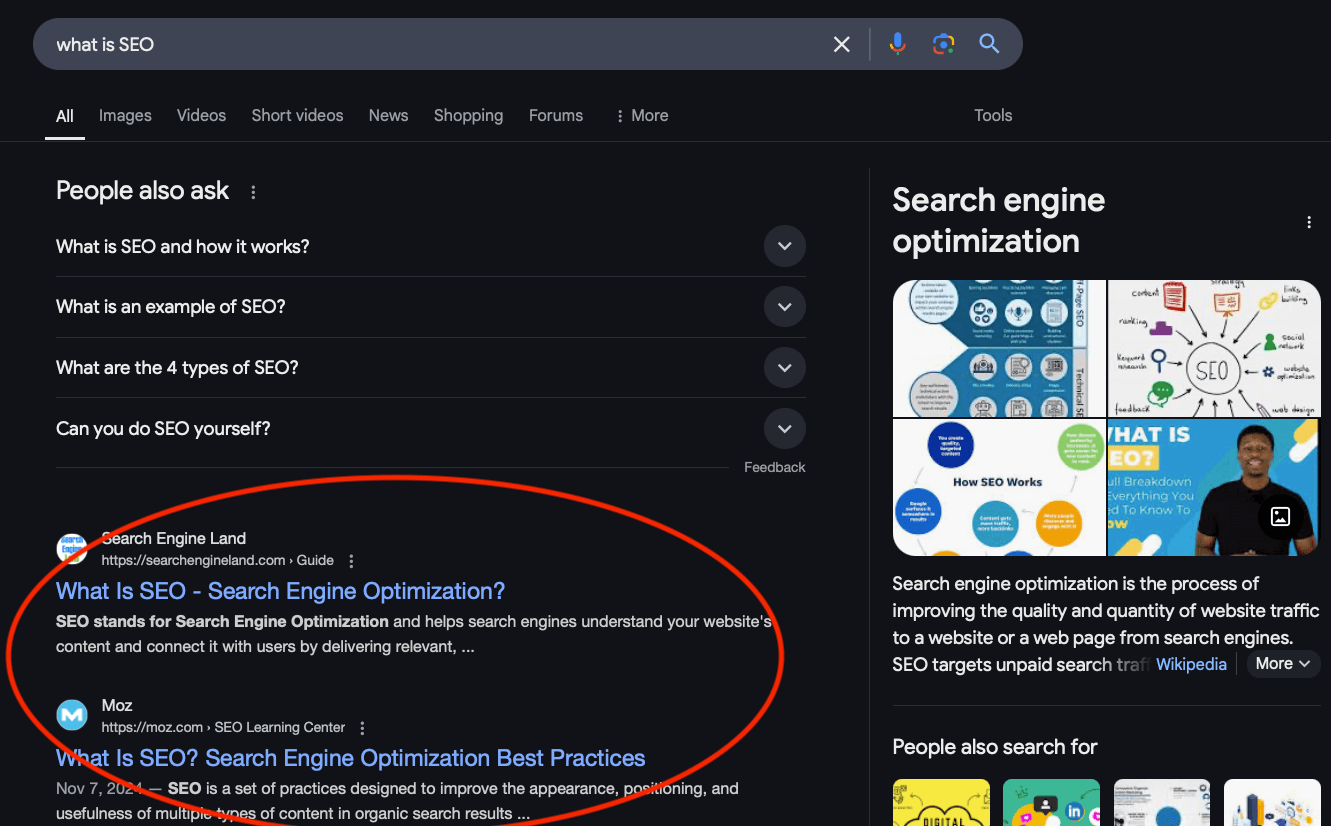Screen dimensions: 1331x826
Task: Expand "What is SEO and how it works?"
Action: tap(784, 246)
